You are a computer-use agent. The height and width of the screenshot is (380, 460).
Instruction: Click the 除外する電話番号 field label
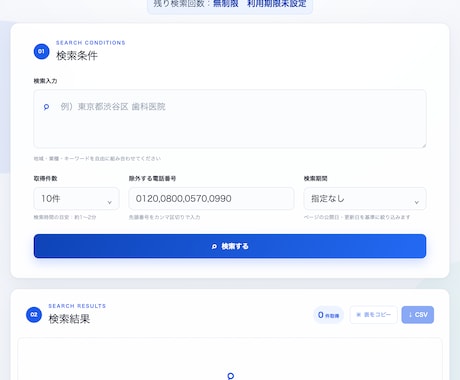(152, 179)
